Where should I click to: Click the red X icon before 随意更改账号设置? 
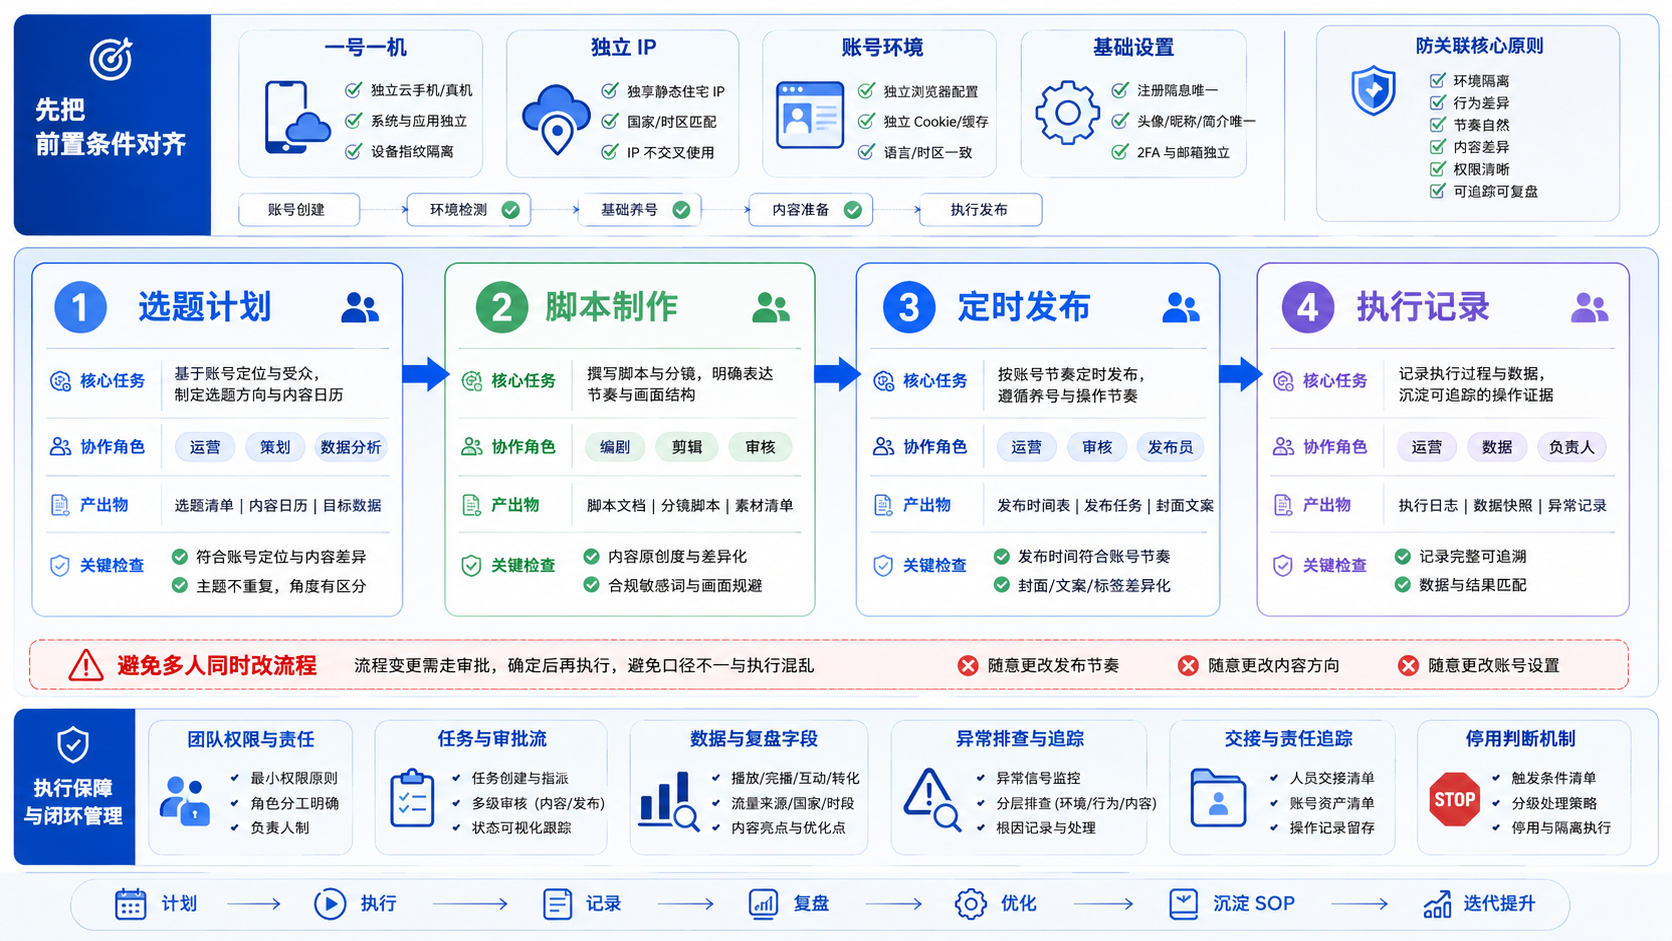pos(1408,666)
